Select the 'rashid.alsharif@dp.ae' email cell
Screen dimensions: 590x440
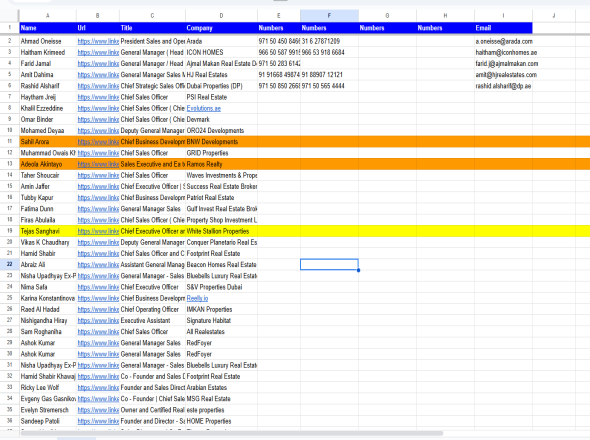click(503, 86)
